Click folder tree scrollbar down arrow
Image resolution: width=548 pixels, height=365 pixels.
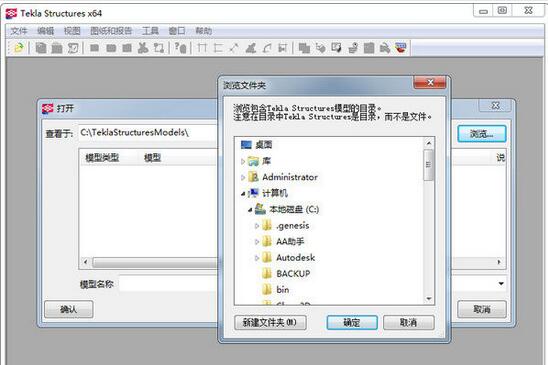click(x=428, y=299)
